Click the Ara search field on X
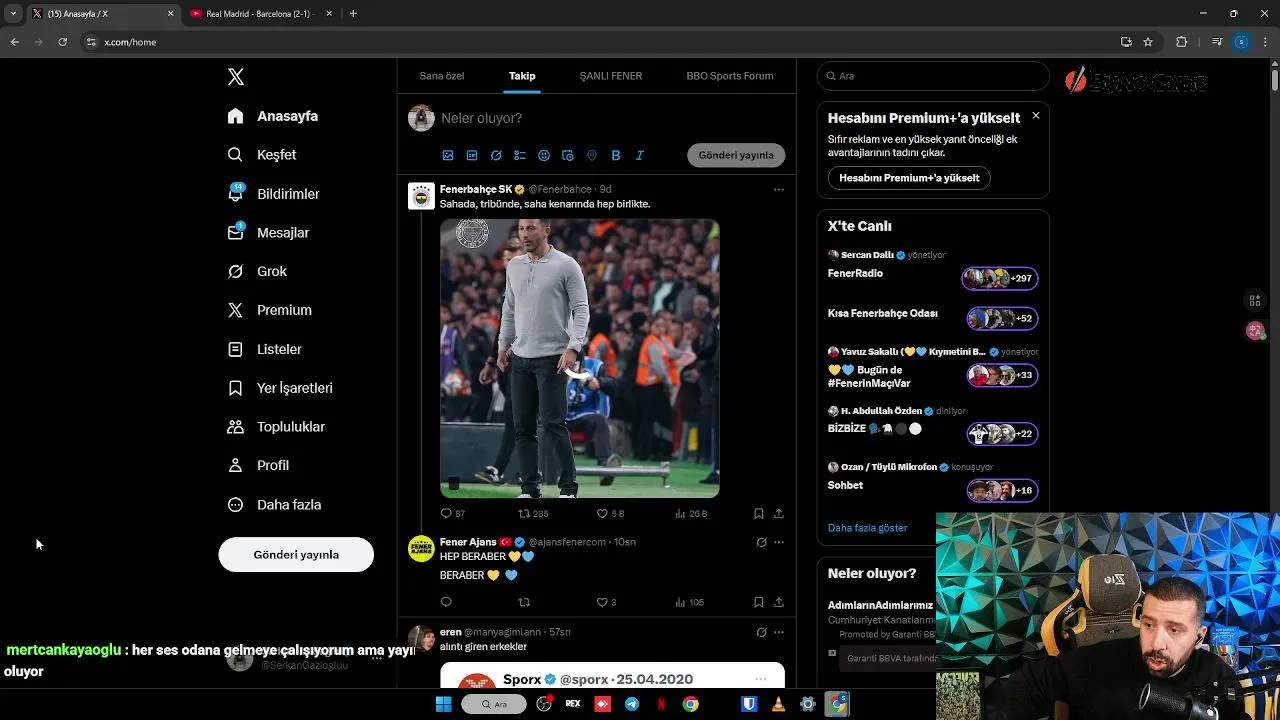This screenshot has width=1280, height=720. pos(933,76)
